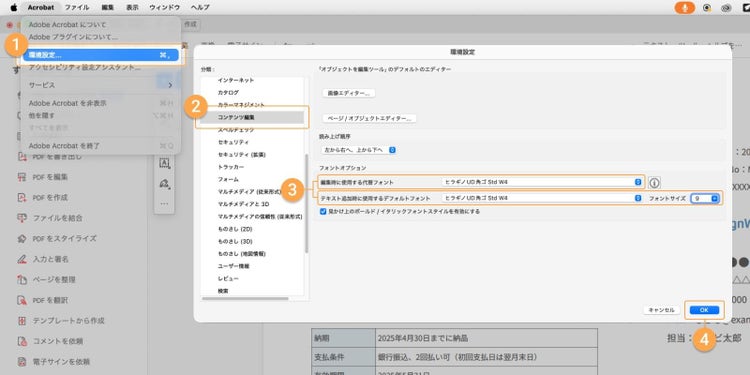
Task: Click the キャンセル button
Action: coord(662,310)
